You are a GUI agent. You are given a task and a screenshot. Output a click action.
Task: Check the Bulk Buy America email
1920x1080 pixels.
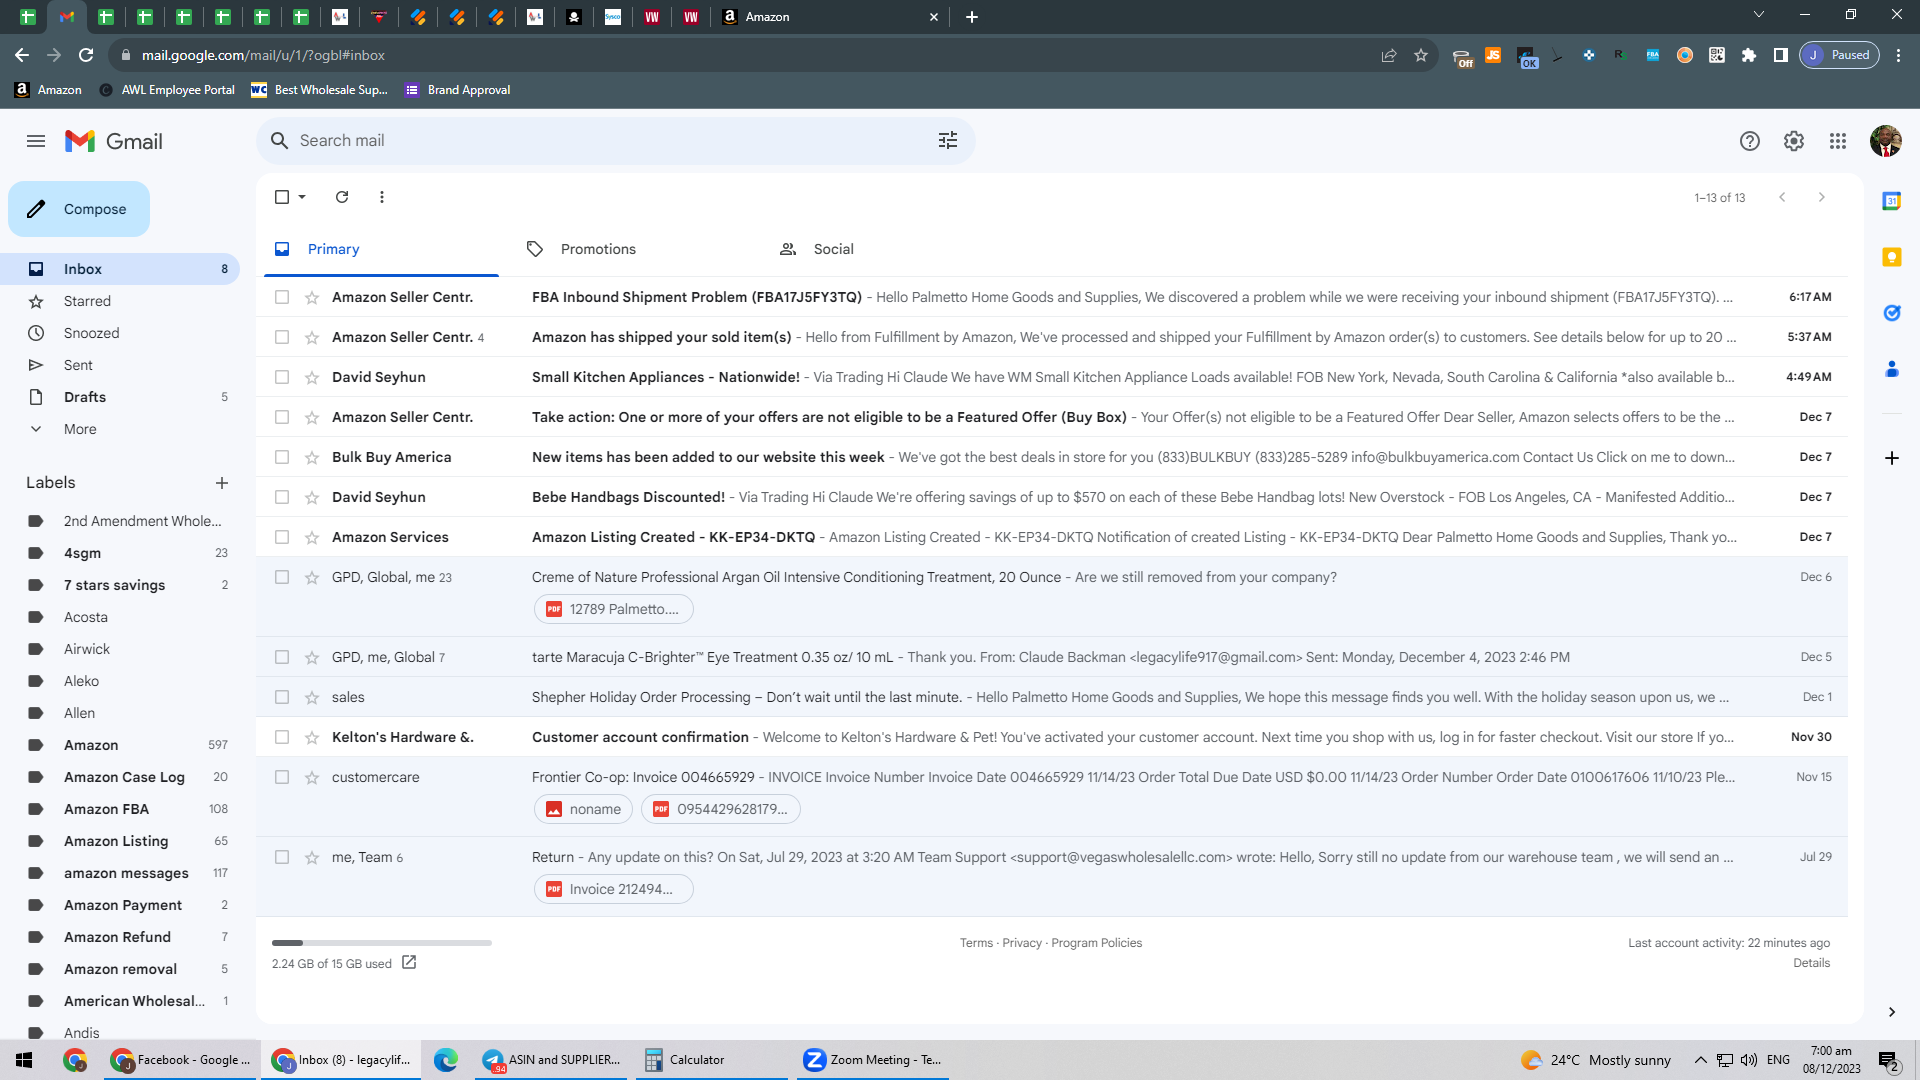[282, 457]
